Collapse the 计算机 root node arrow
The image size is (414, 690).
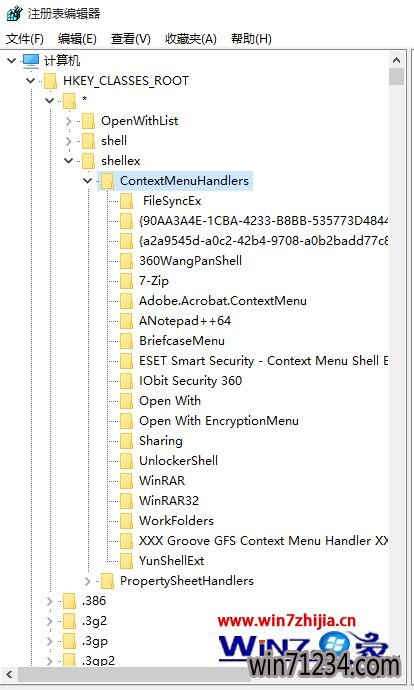[12, 60]
